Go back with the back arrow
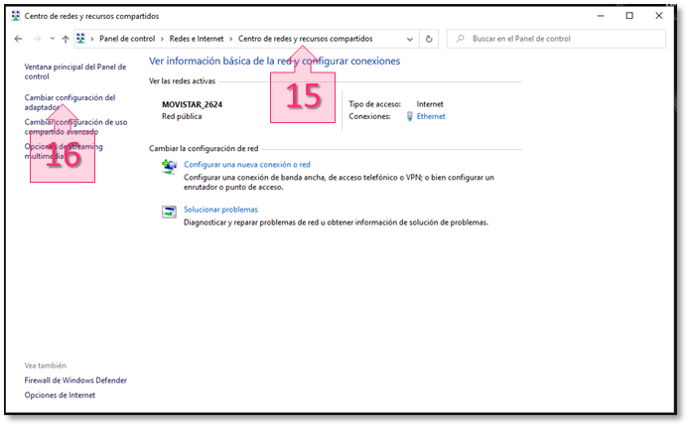 pyautogui.click(x=18, y=39)
